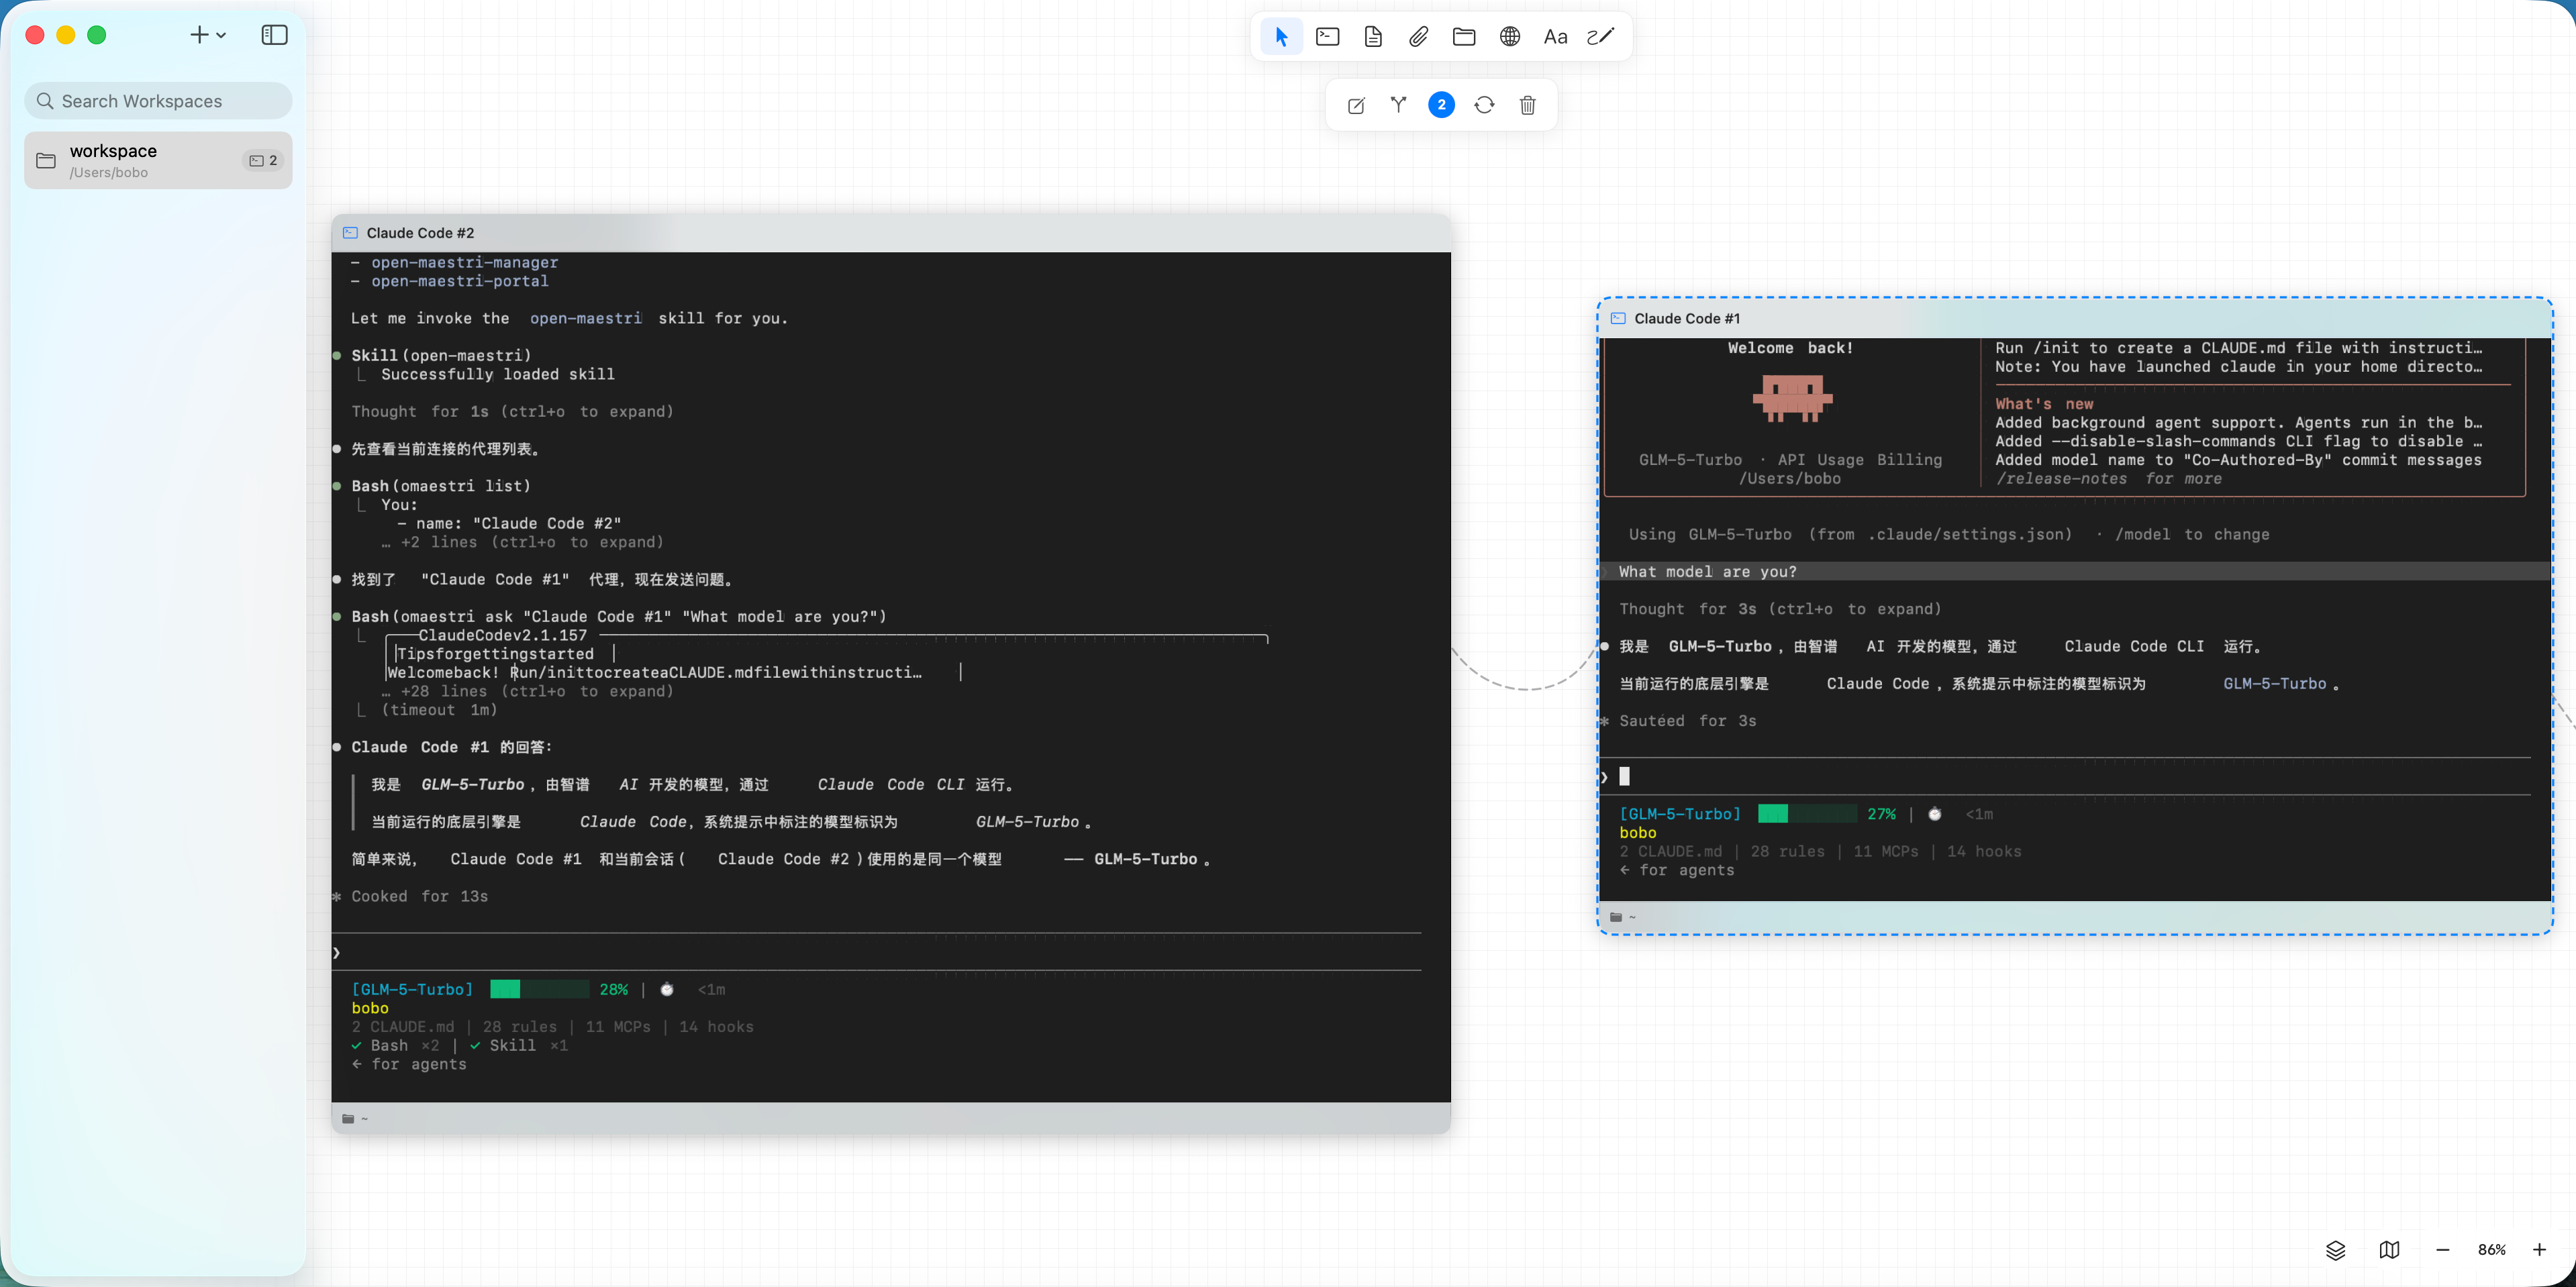Click "[GLM-5-Turbo]" in Claude Code #1 status line

(x=1680, y=814)
